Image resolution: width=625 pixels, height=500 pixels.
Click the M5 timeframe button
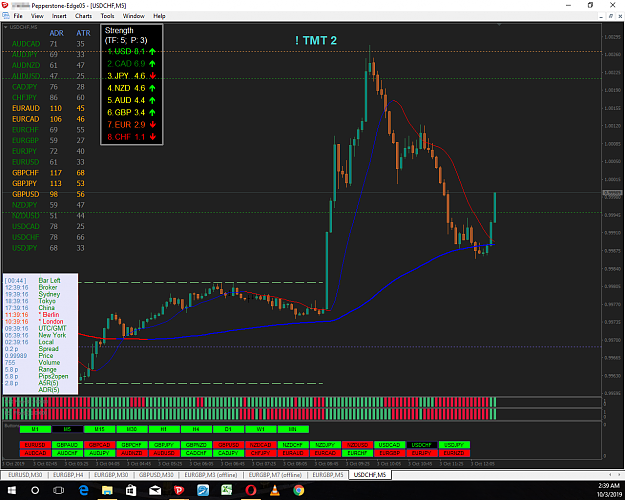pyautogui.click(x=67, y=429)
